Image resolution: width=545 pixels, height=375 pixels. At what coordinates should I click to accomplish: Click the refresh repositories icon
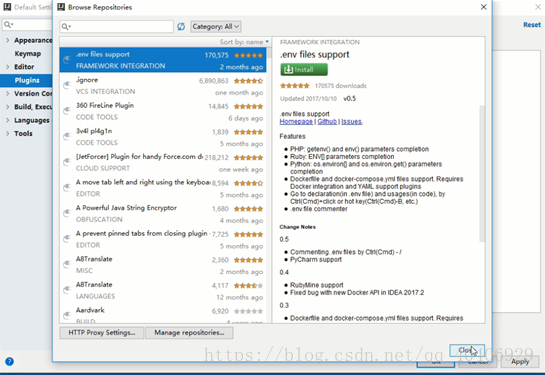[181, 27]
